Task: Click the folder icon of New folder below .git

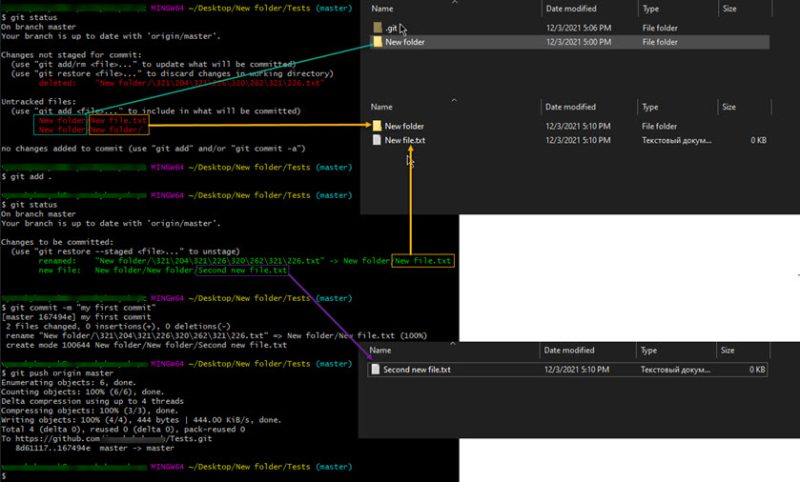Action: pos(377,43)
